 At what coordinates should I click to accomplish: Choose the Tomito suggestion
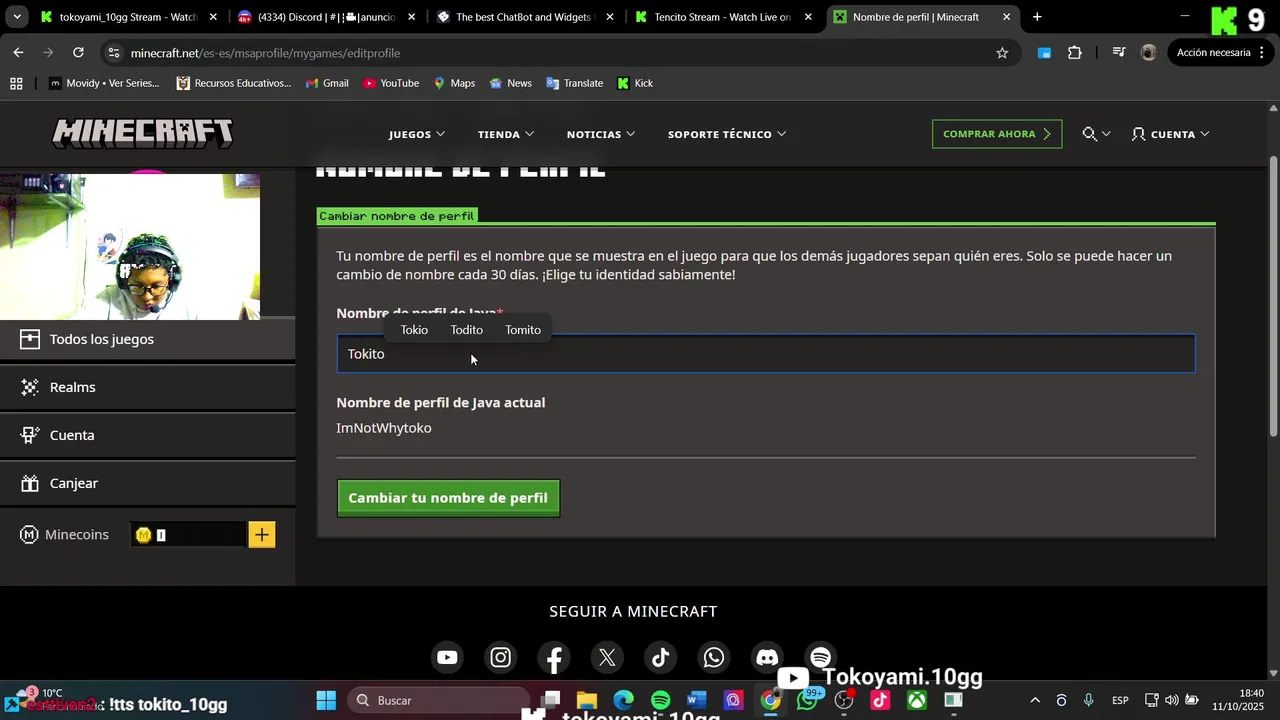tap(522, 330)
